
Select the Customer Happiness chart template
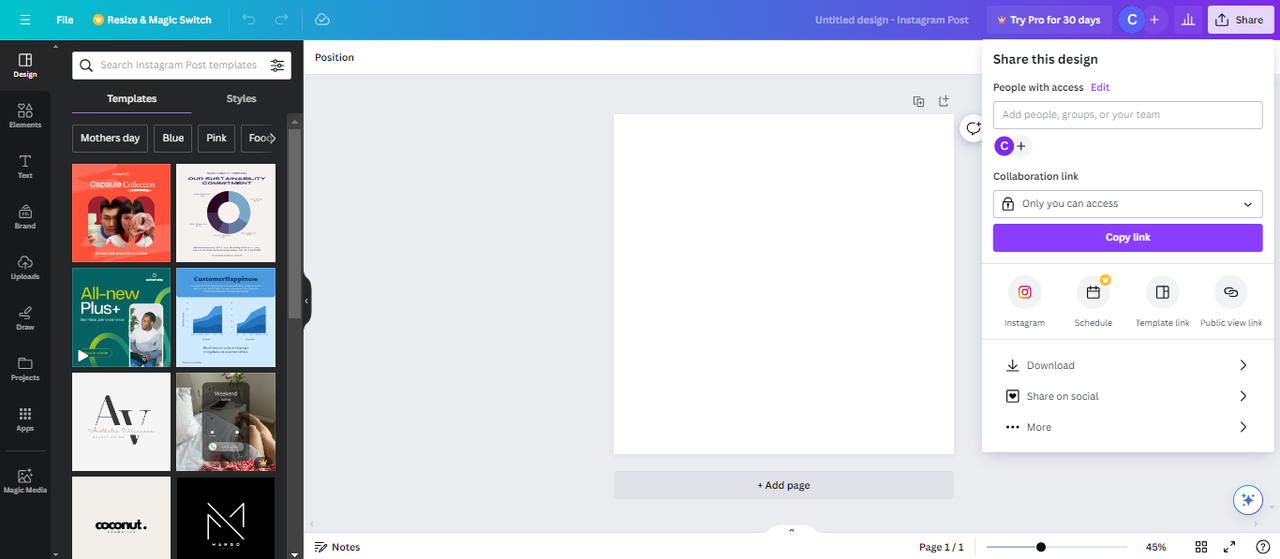click(226, 317)
